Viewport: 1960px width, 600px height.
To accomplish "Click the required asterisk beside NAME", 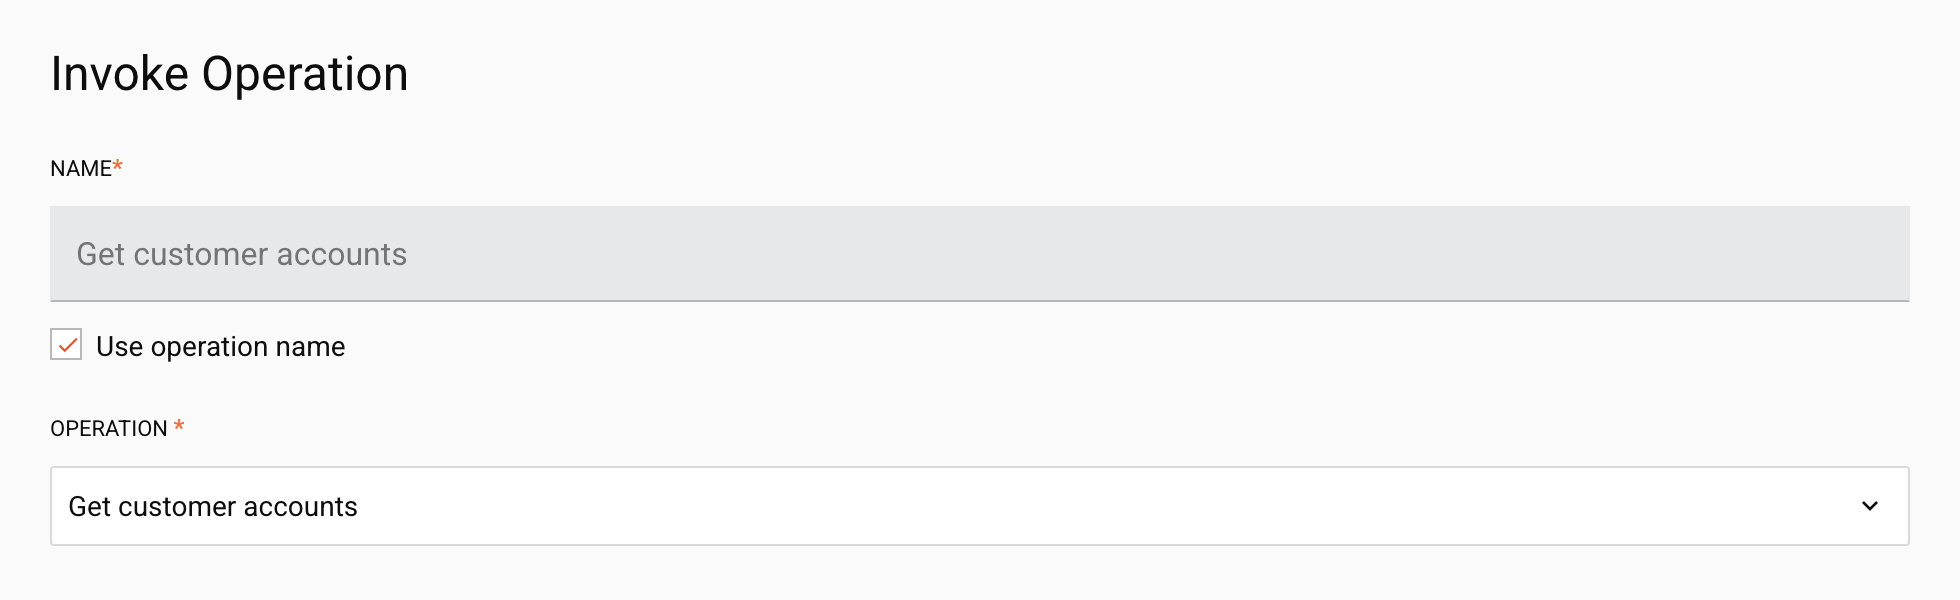I will 118,166.
